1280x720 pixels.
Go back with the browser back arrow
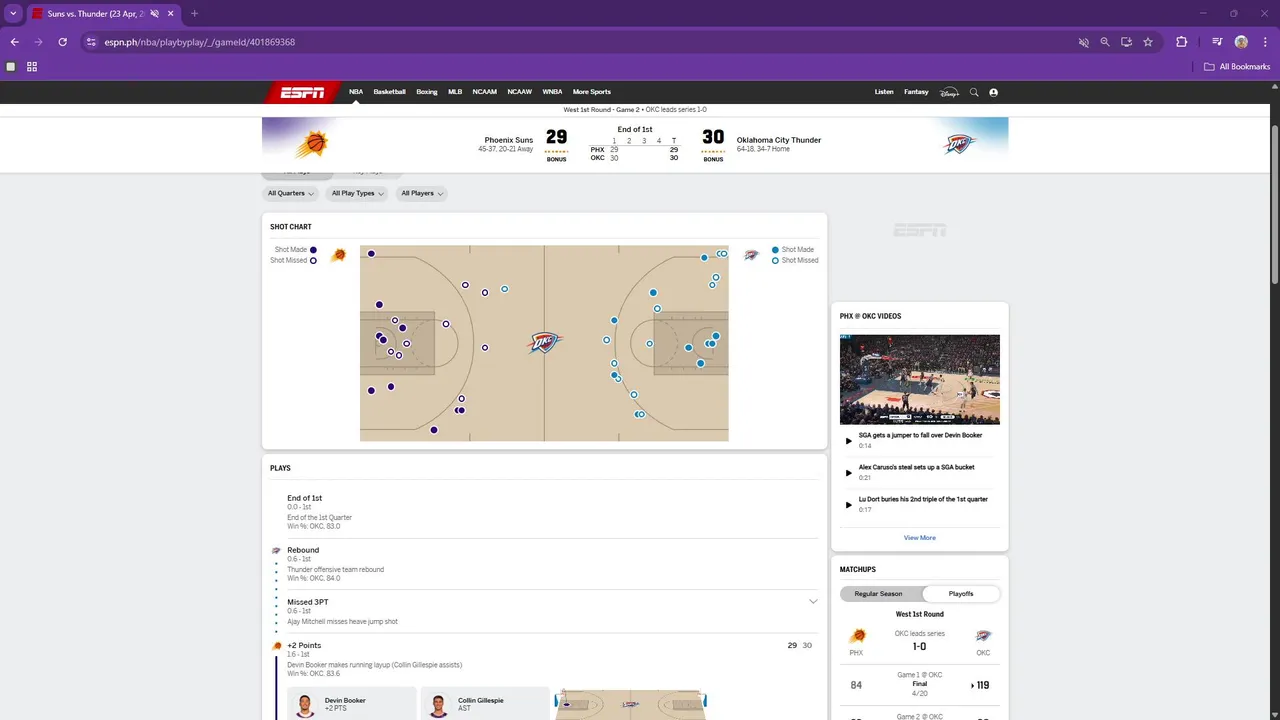pyautogui.click(x=15, y=42)
